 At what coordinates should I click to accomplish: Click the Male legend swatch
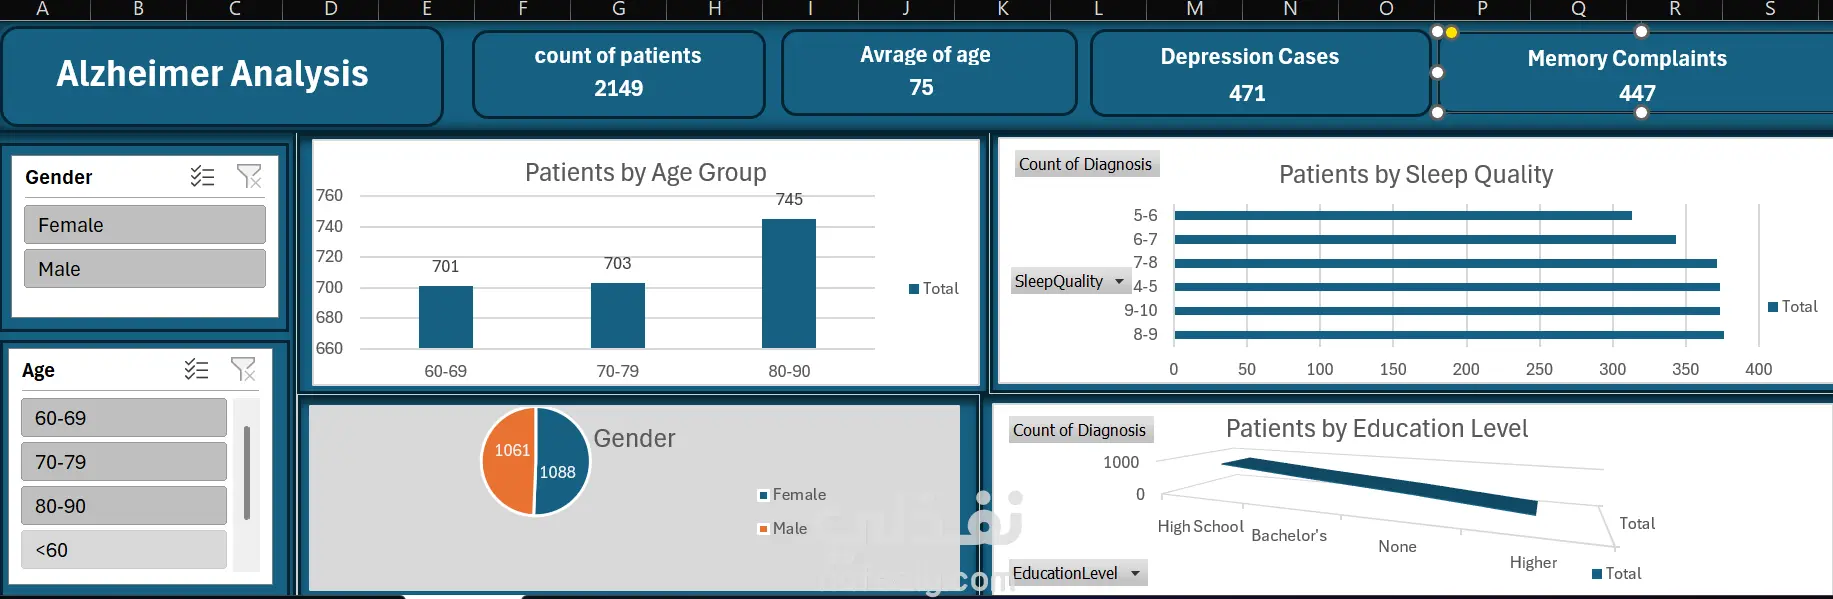point(763,529)
